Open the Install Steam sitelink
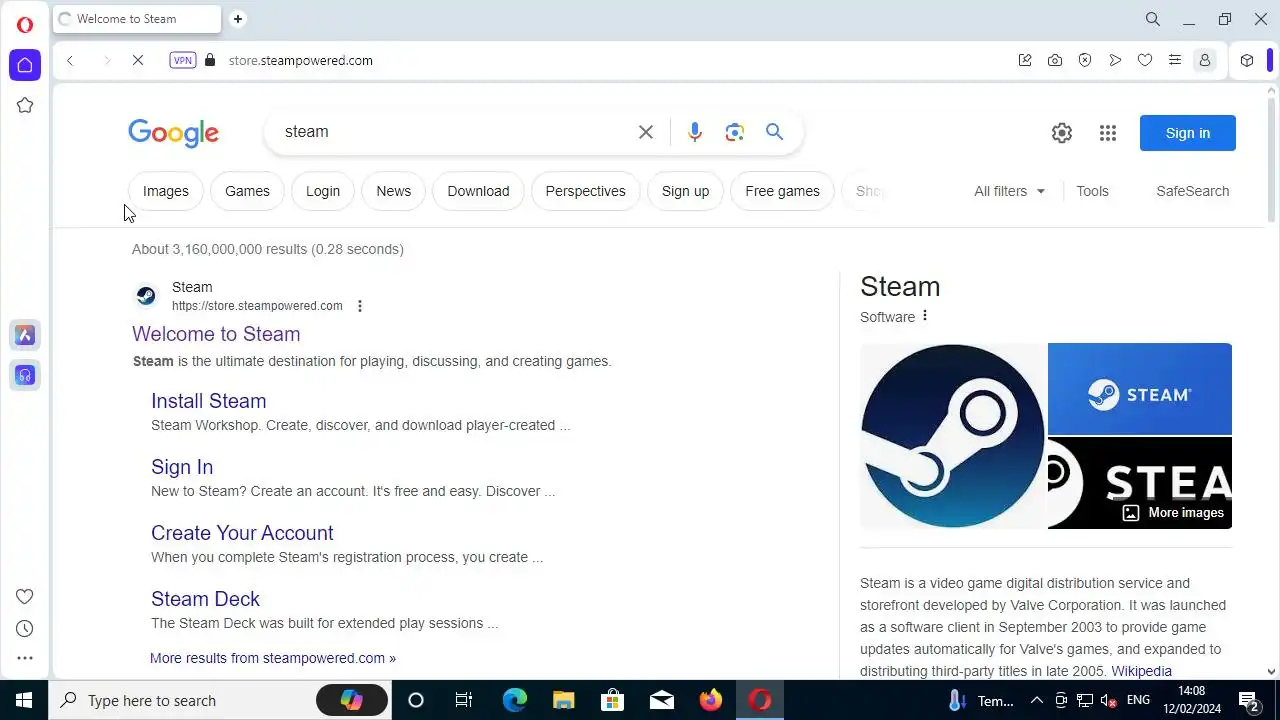 (x=209, y=401)
